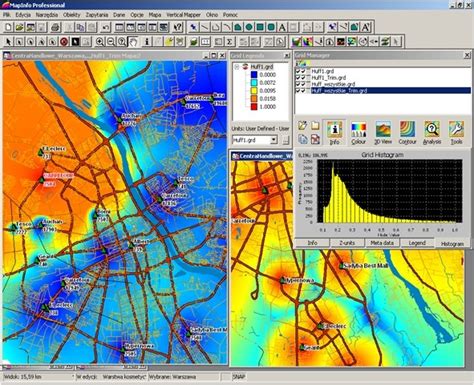
Task: Select Huff_wszystkie.grd in Grid Manager list
Action: pyautogui.click(x=333, y=84)
